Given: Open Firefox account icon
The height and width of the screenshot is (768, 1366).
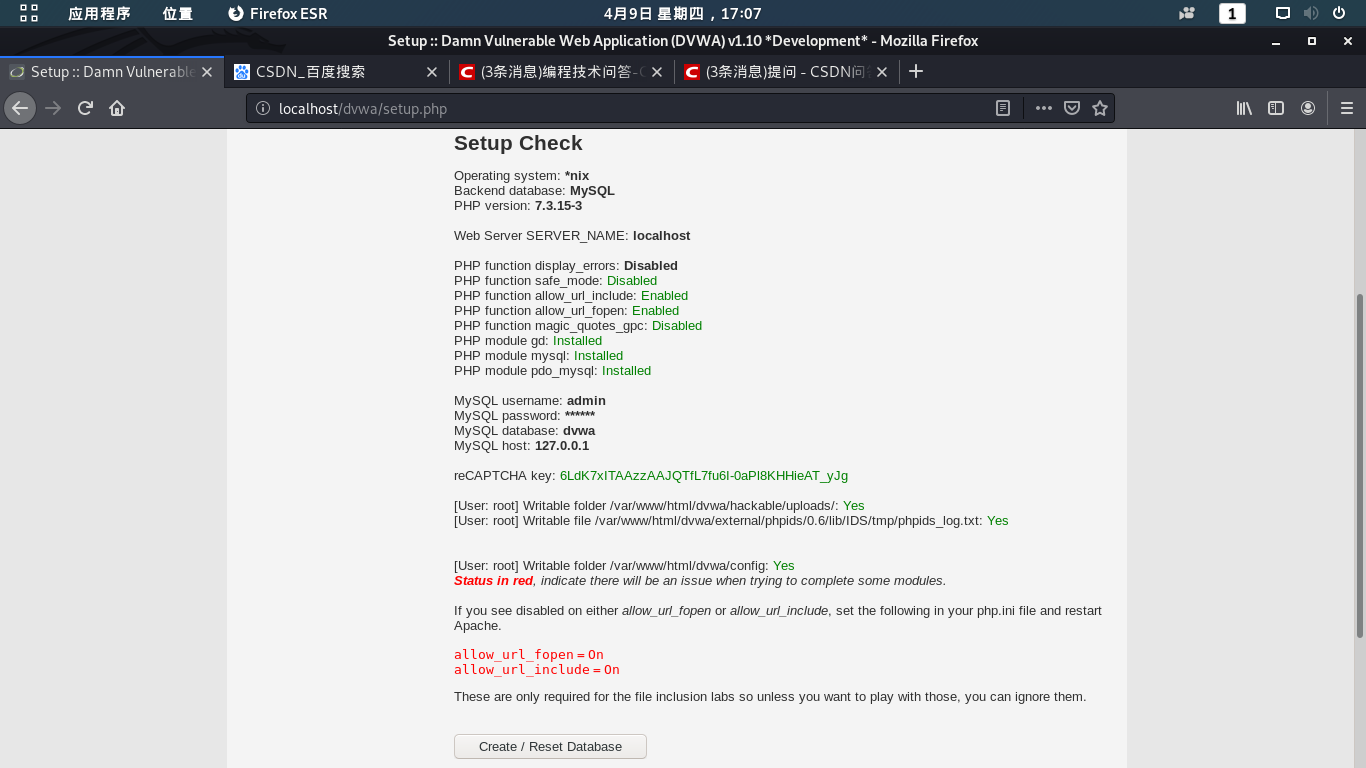Looking at the screenshot, I should (1308, 108).
